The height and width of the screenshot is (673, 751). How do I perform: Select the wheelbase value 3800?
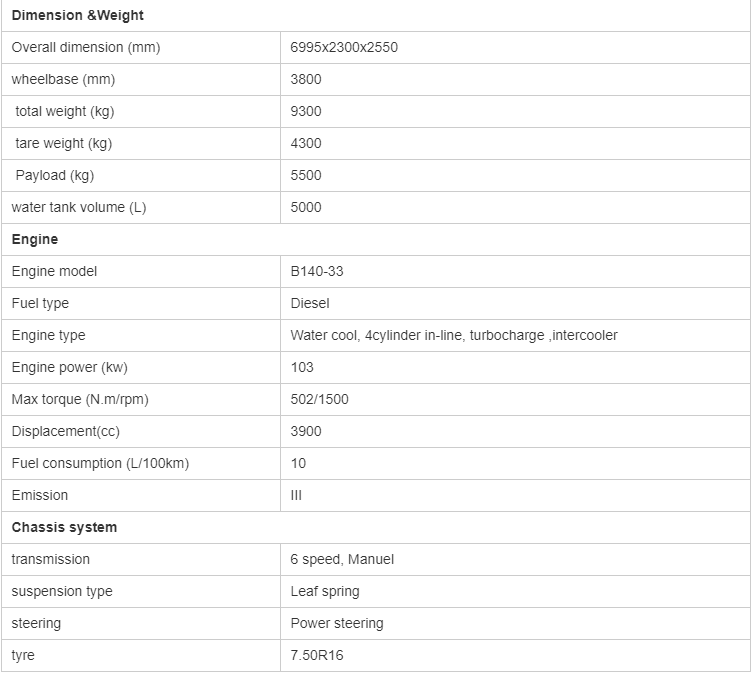click(306, 79)
